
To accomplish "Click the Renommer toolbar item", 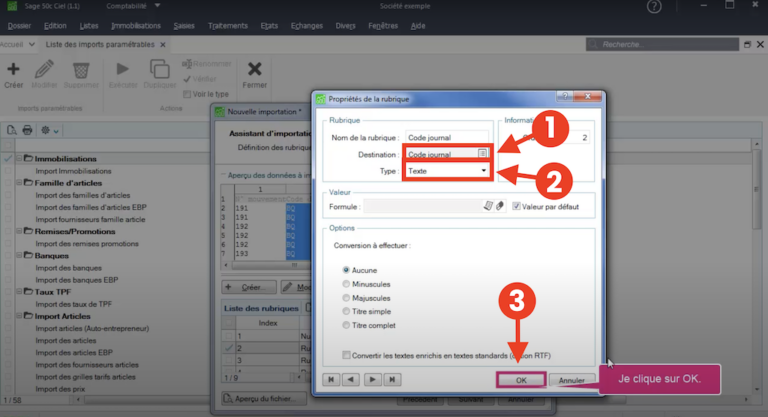I will [207, 64].
